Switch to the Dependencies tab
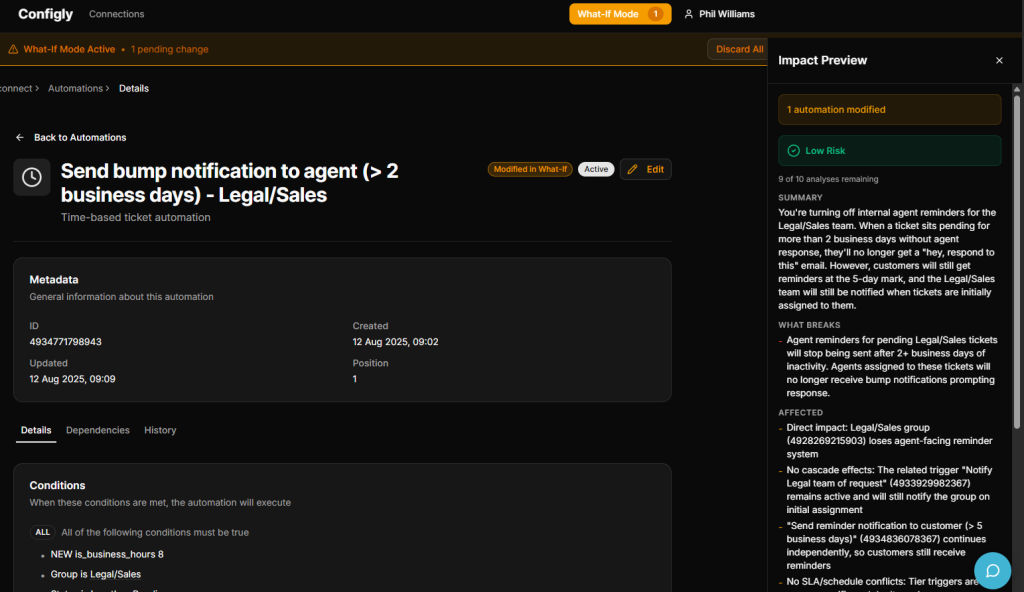Screen dimensions: 1024x592 (x=97, y=430)
